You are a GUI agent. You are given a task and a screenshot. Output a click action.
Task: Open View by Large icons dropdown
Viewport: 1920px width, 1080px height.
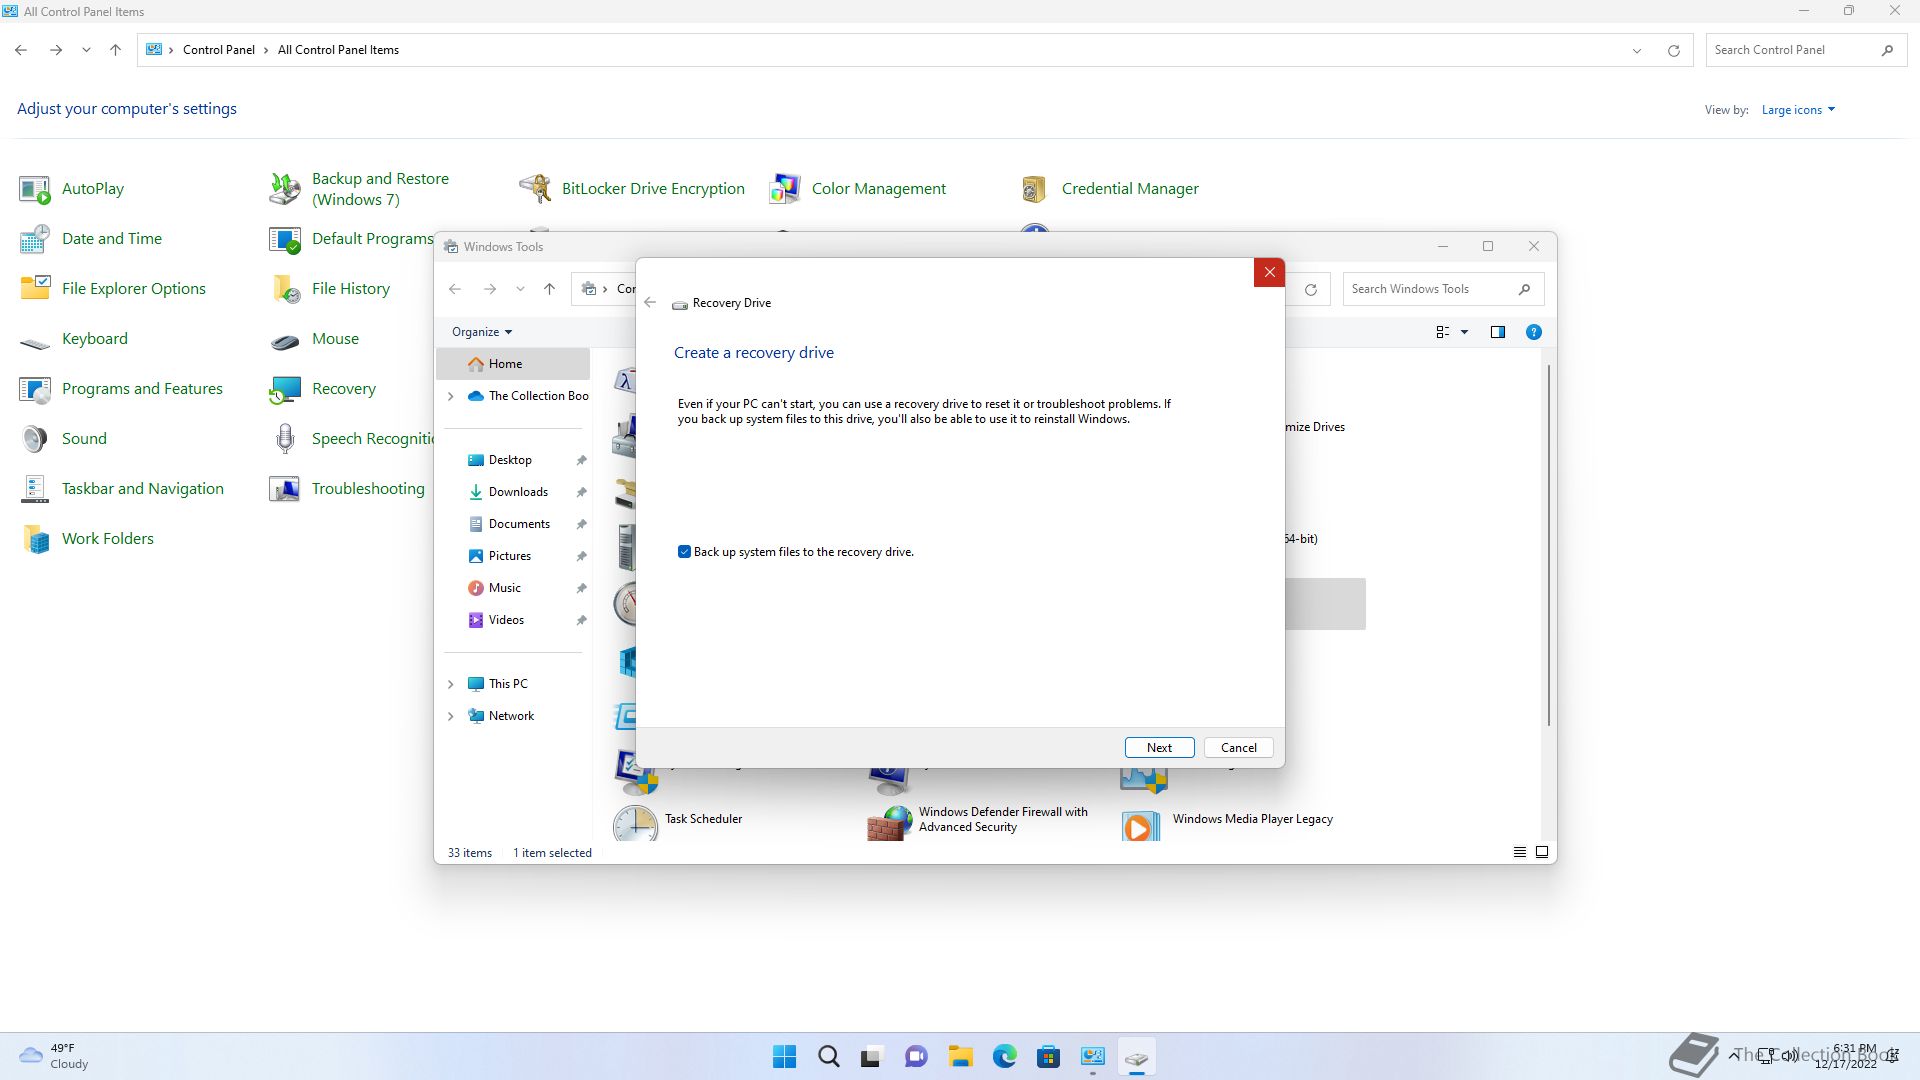[1798, 110]
